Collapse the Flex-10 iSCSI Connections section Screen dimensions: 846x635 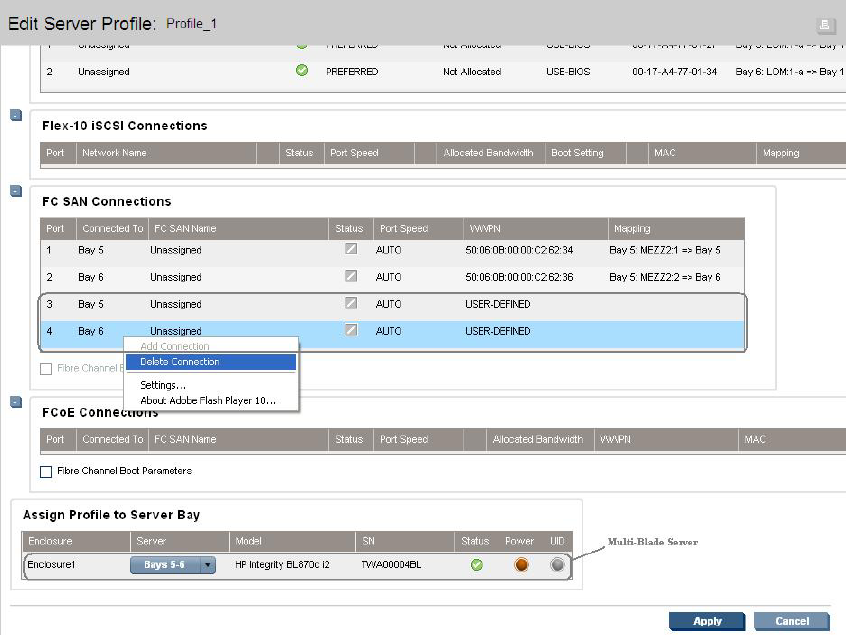click(x=16, y=115)
